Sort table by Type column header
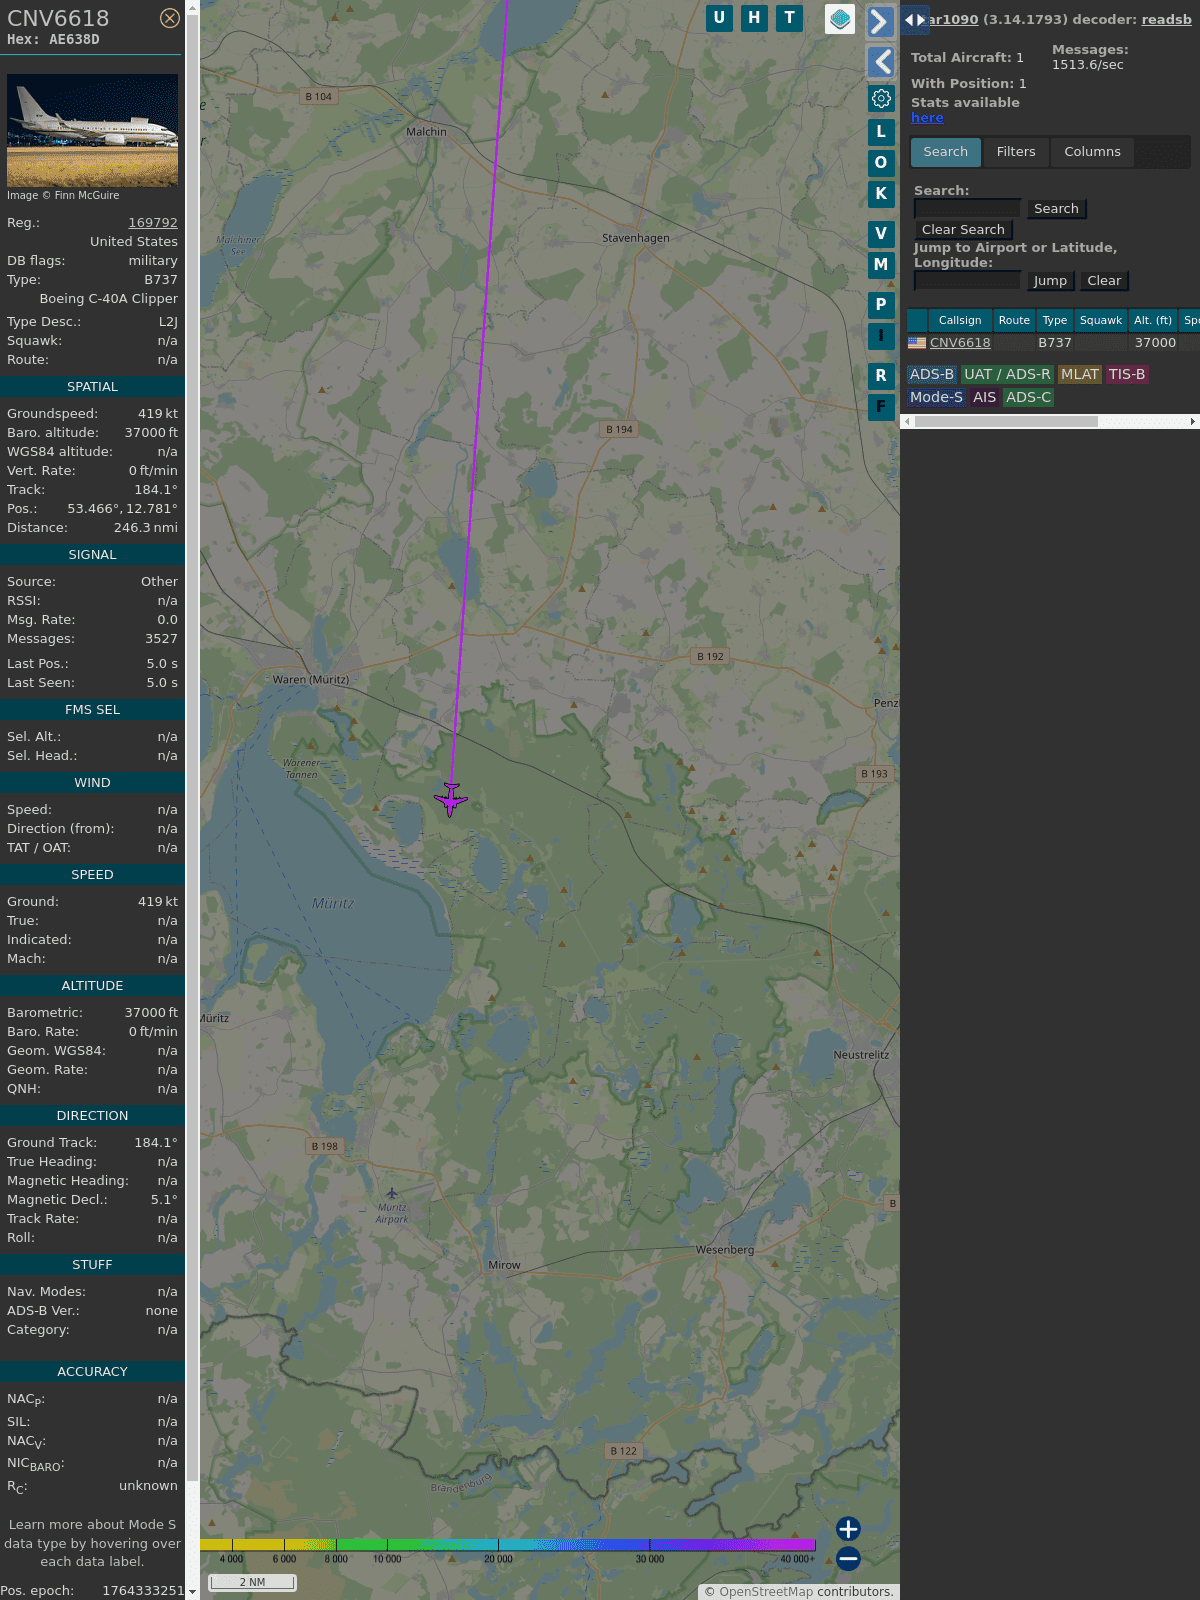Screen dimensions: 1200x1600 click(x=1055, y=320)
